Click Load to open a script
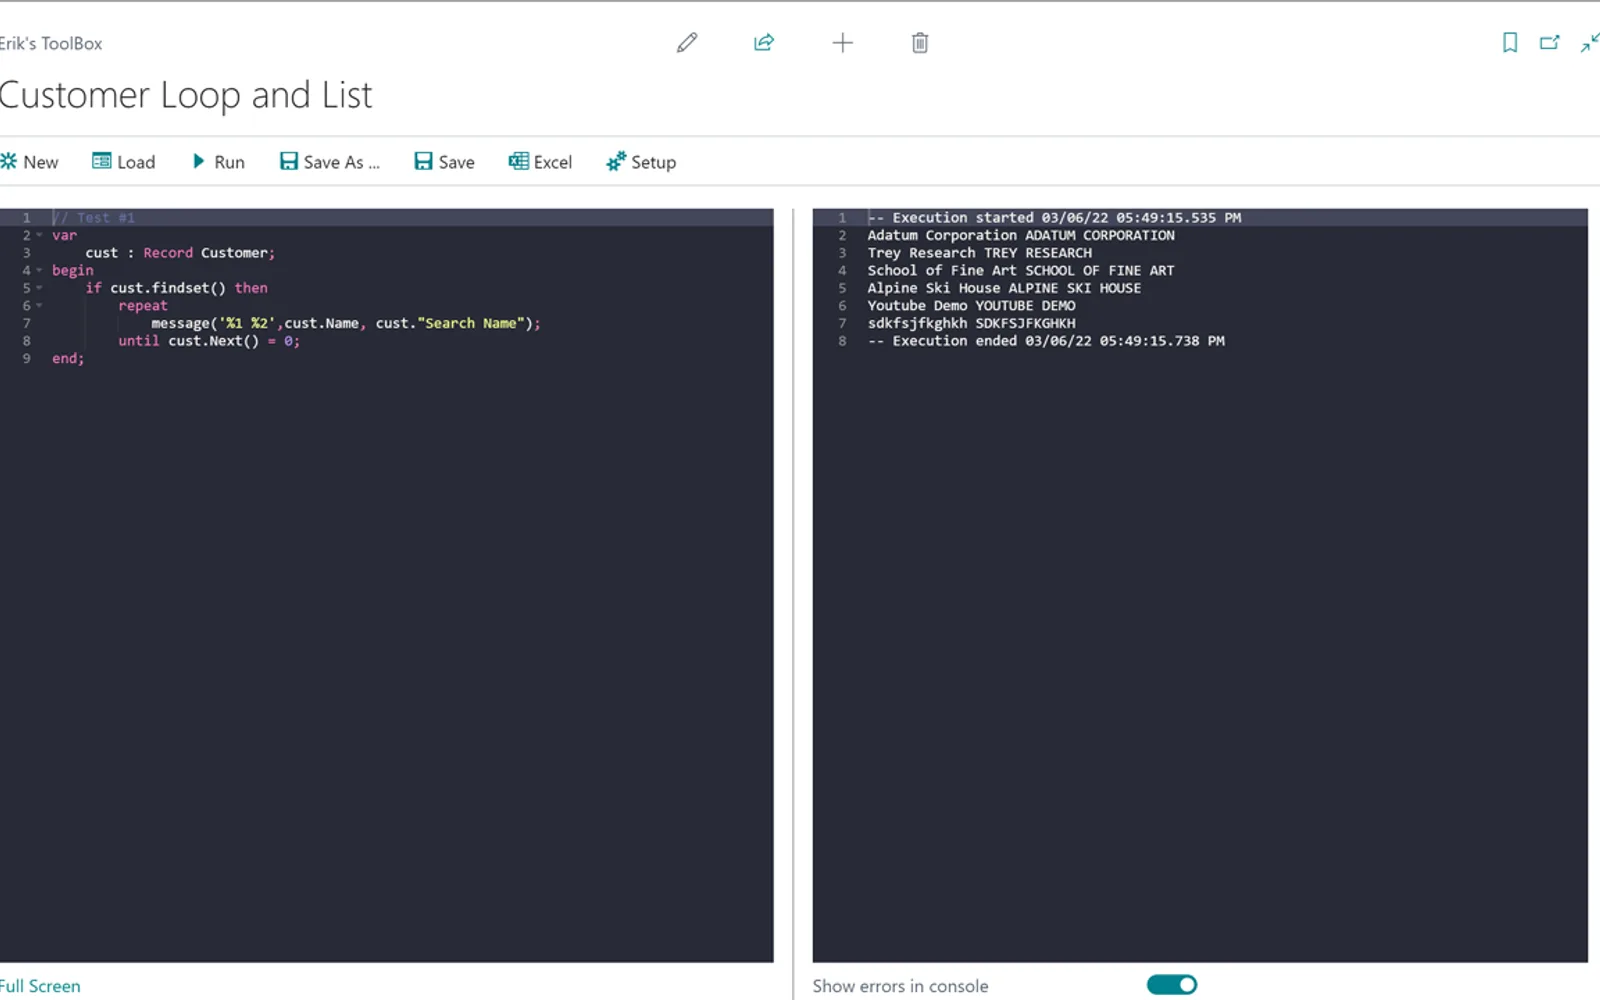 point(124,162)
